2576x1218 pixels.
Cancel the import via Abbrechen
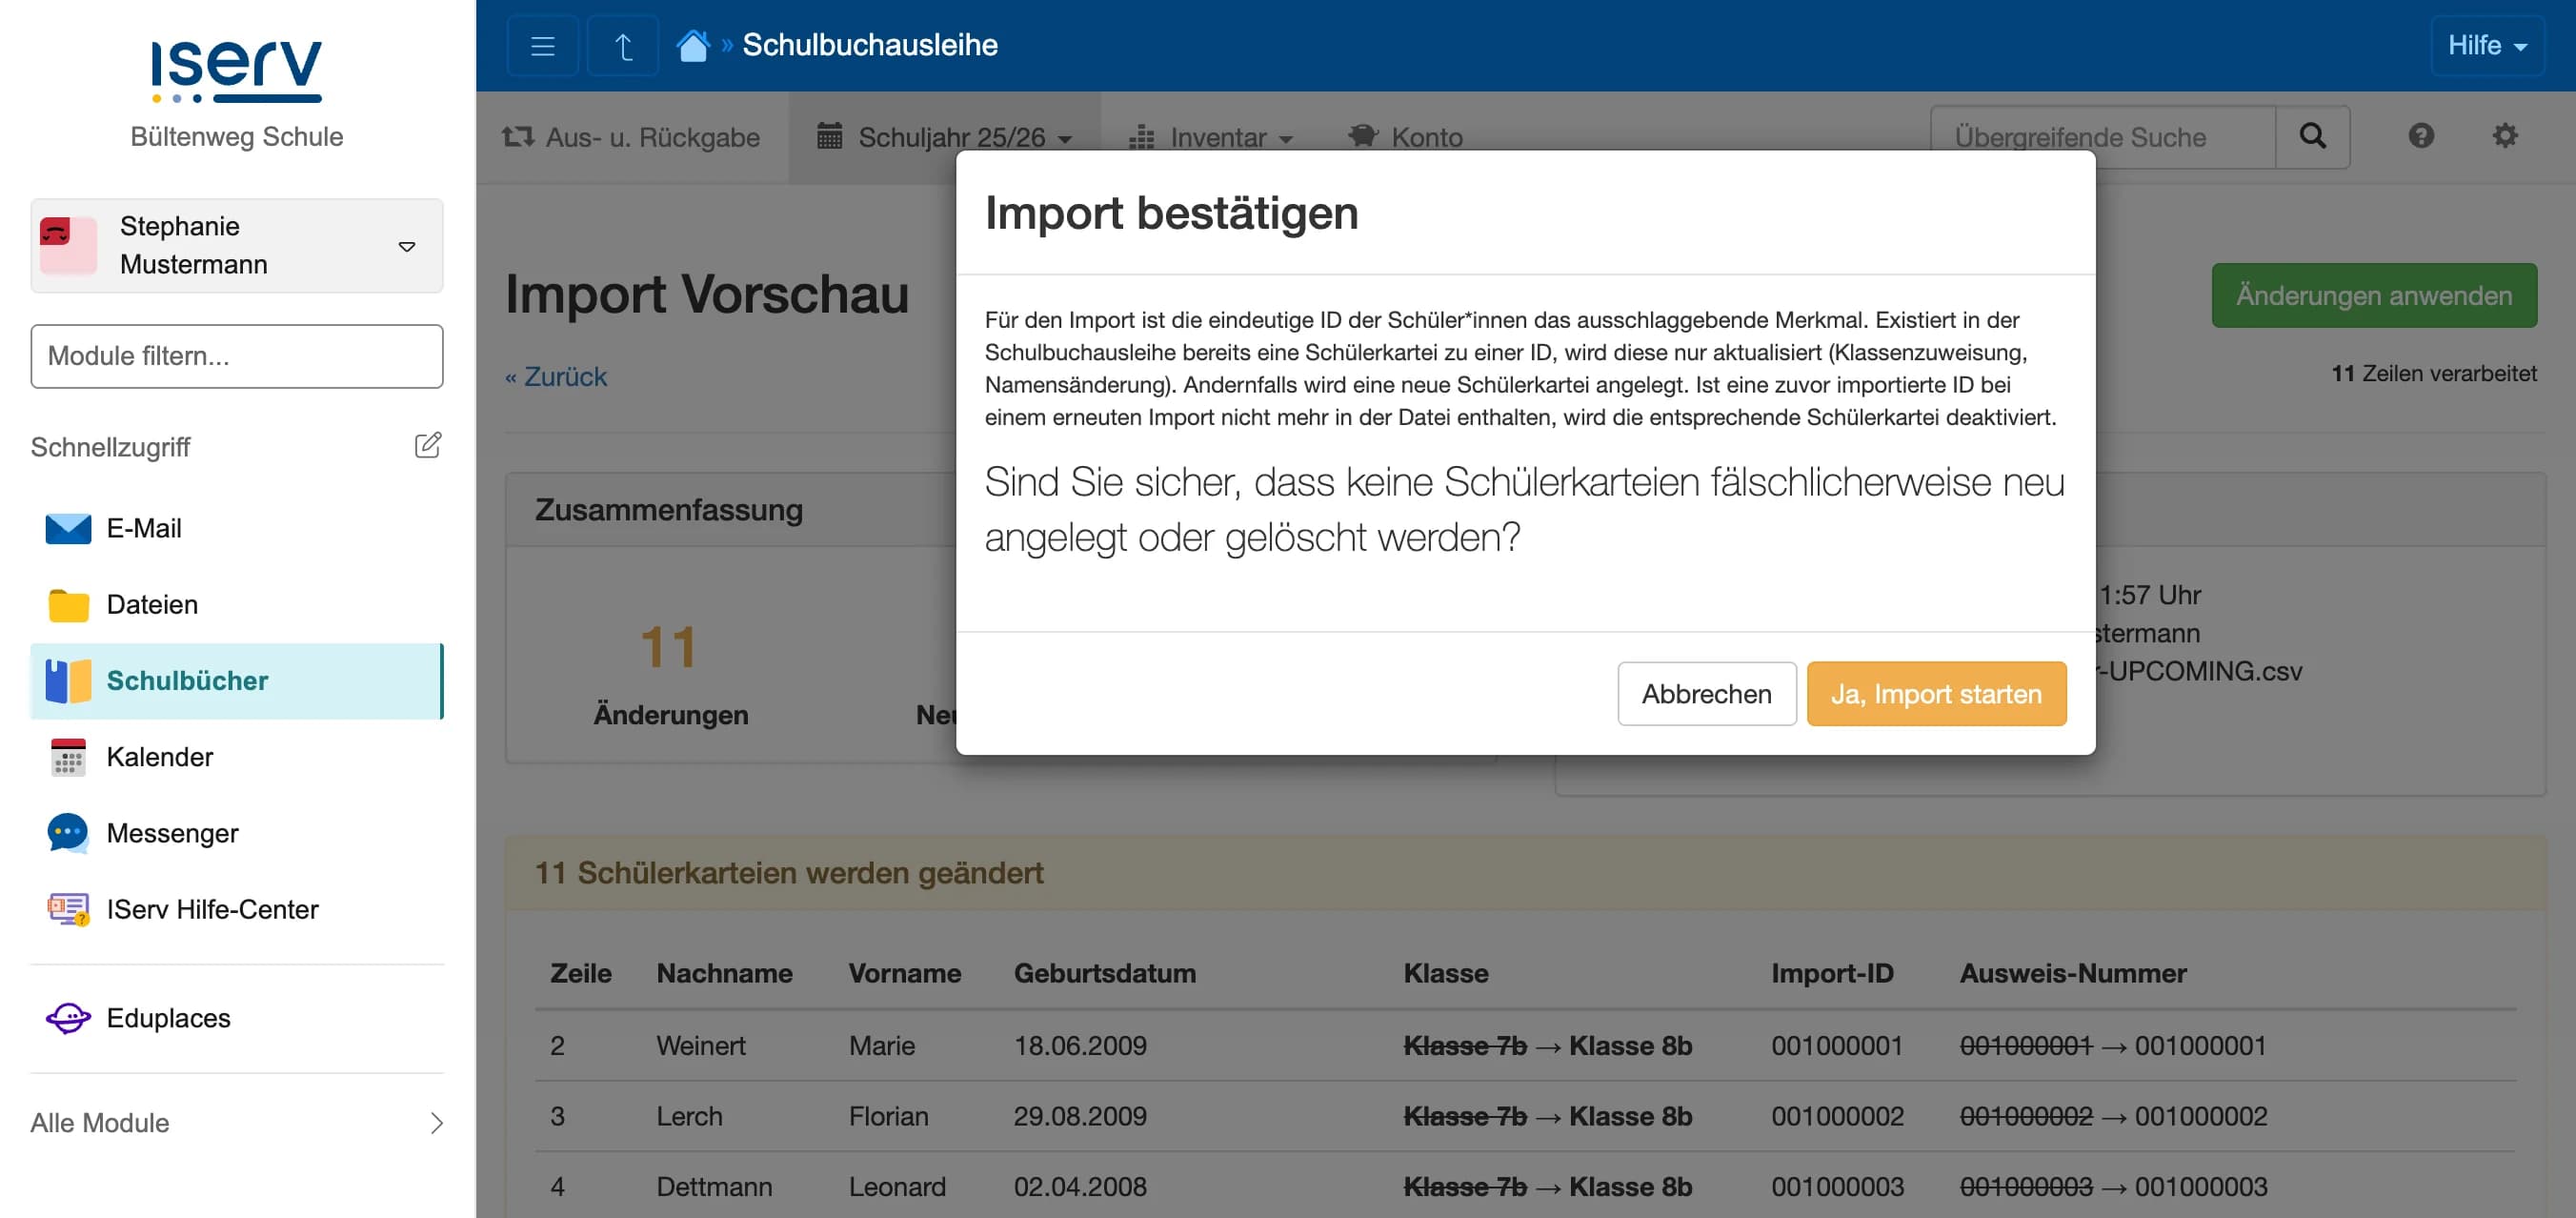(x=1706, y=693)
